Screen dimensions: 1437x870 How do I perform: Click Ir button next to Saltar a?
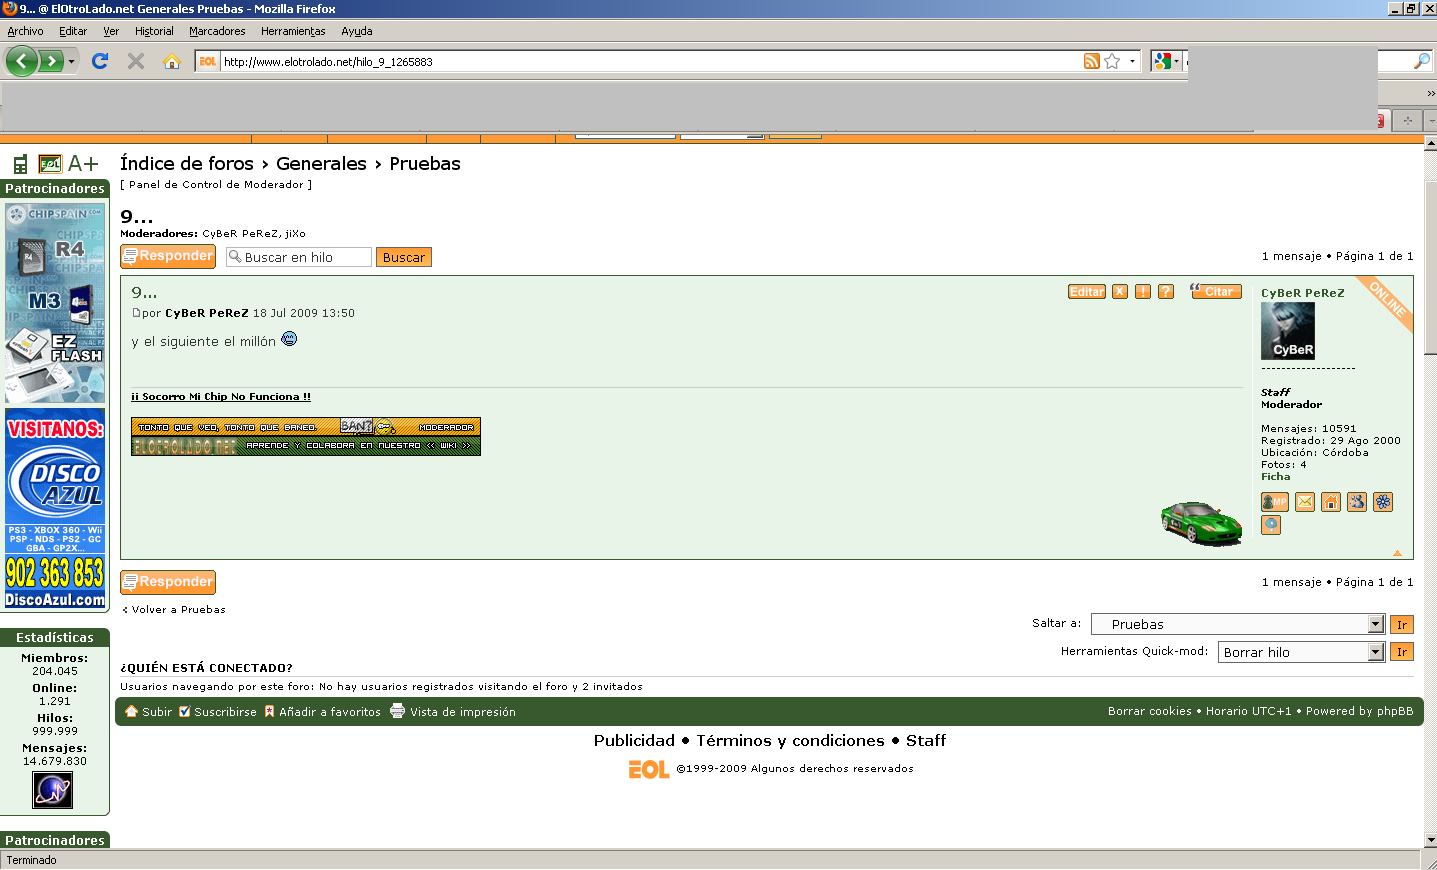pos(1402,625)
